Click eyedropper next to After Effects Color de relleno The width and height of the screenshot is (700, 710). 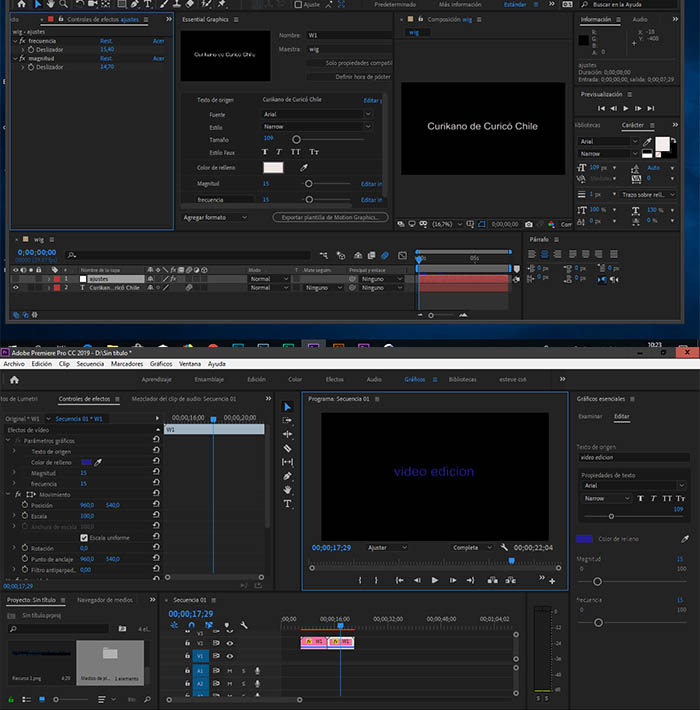[x=304, y=168]
